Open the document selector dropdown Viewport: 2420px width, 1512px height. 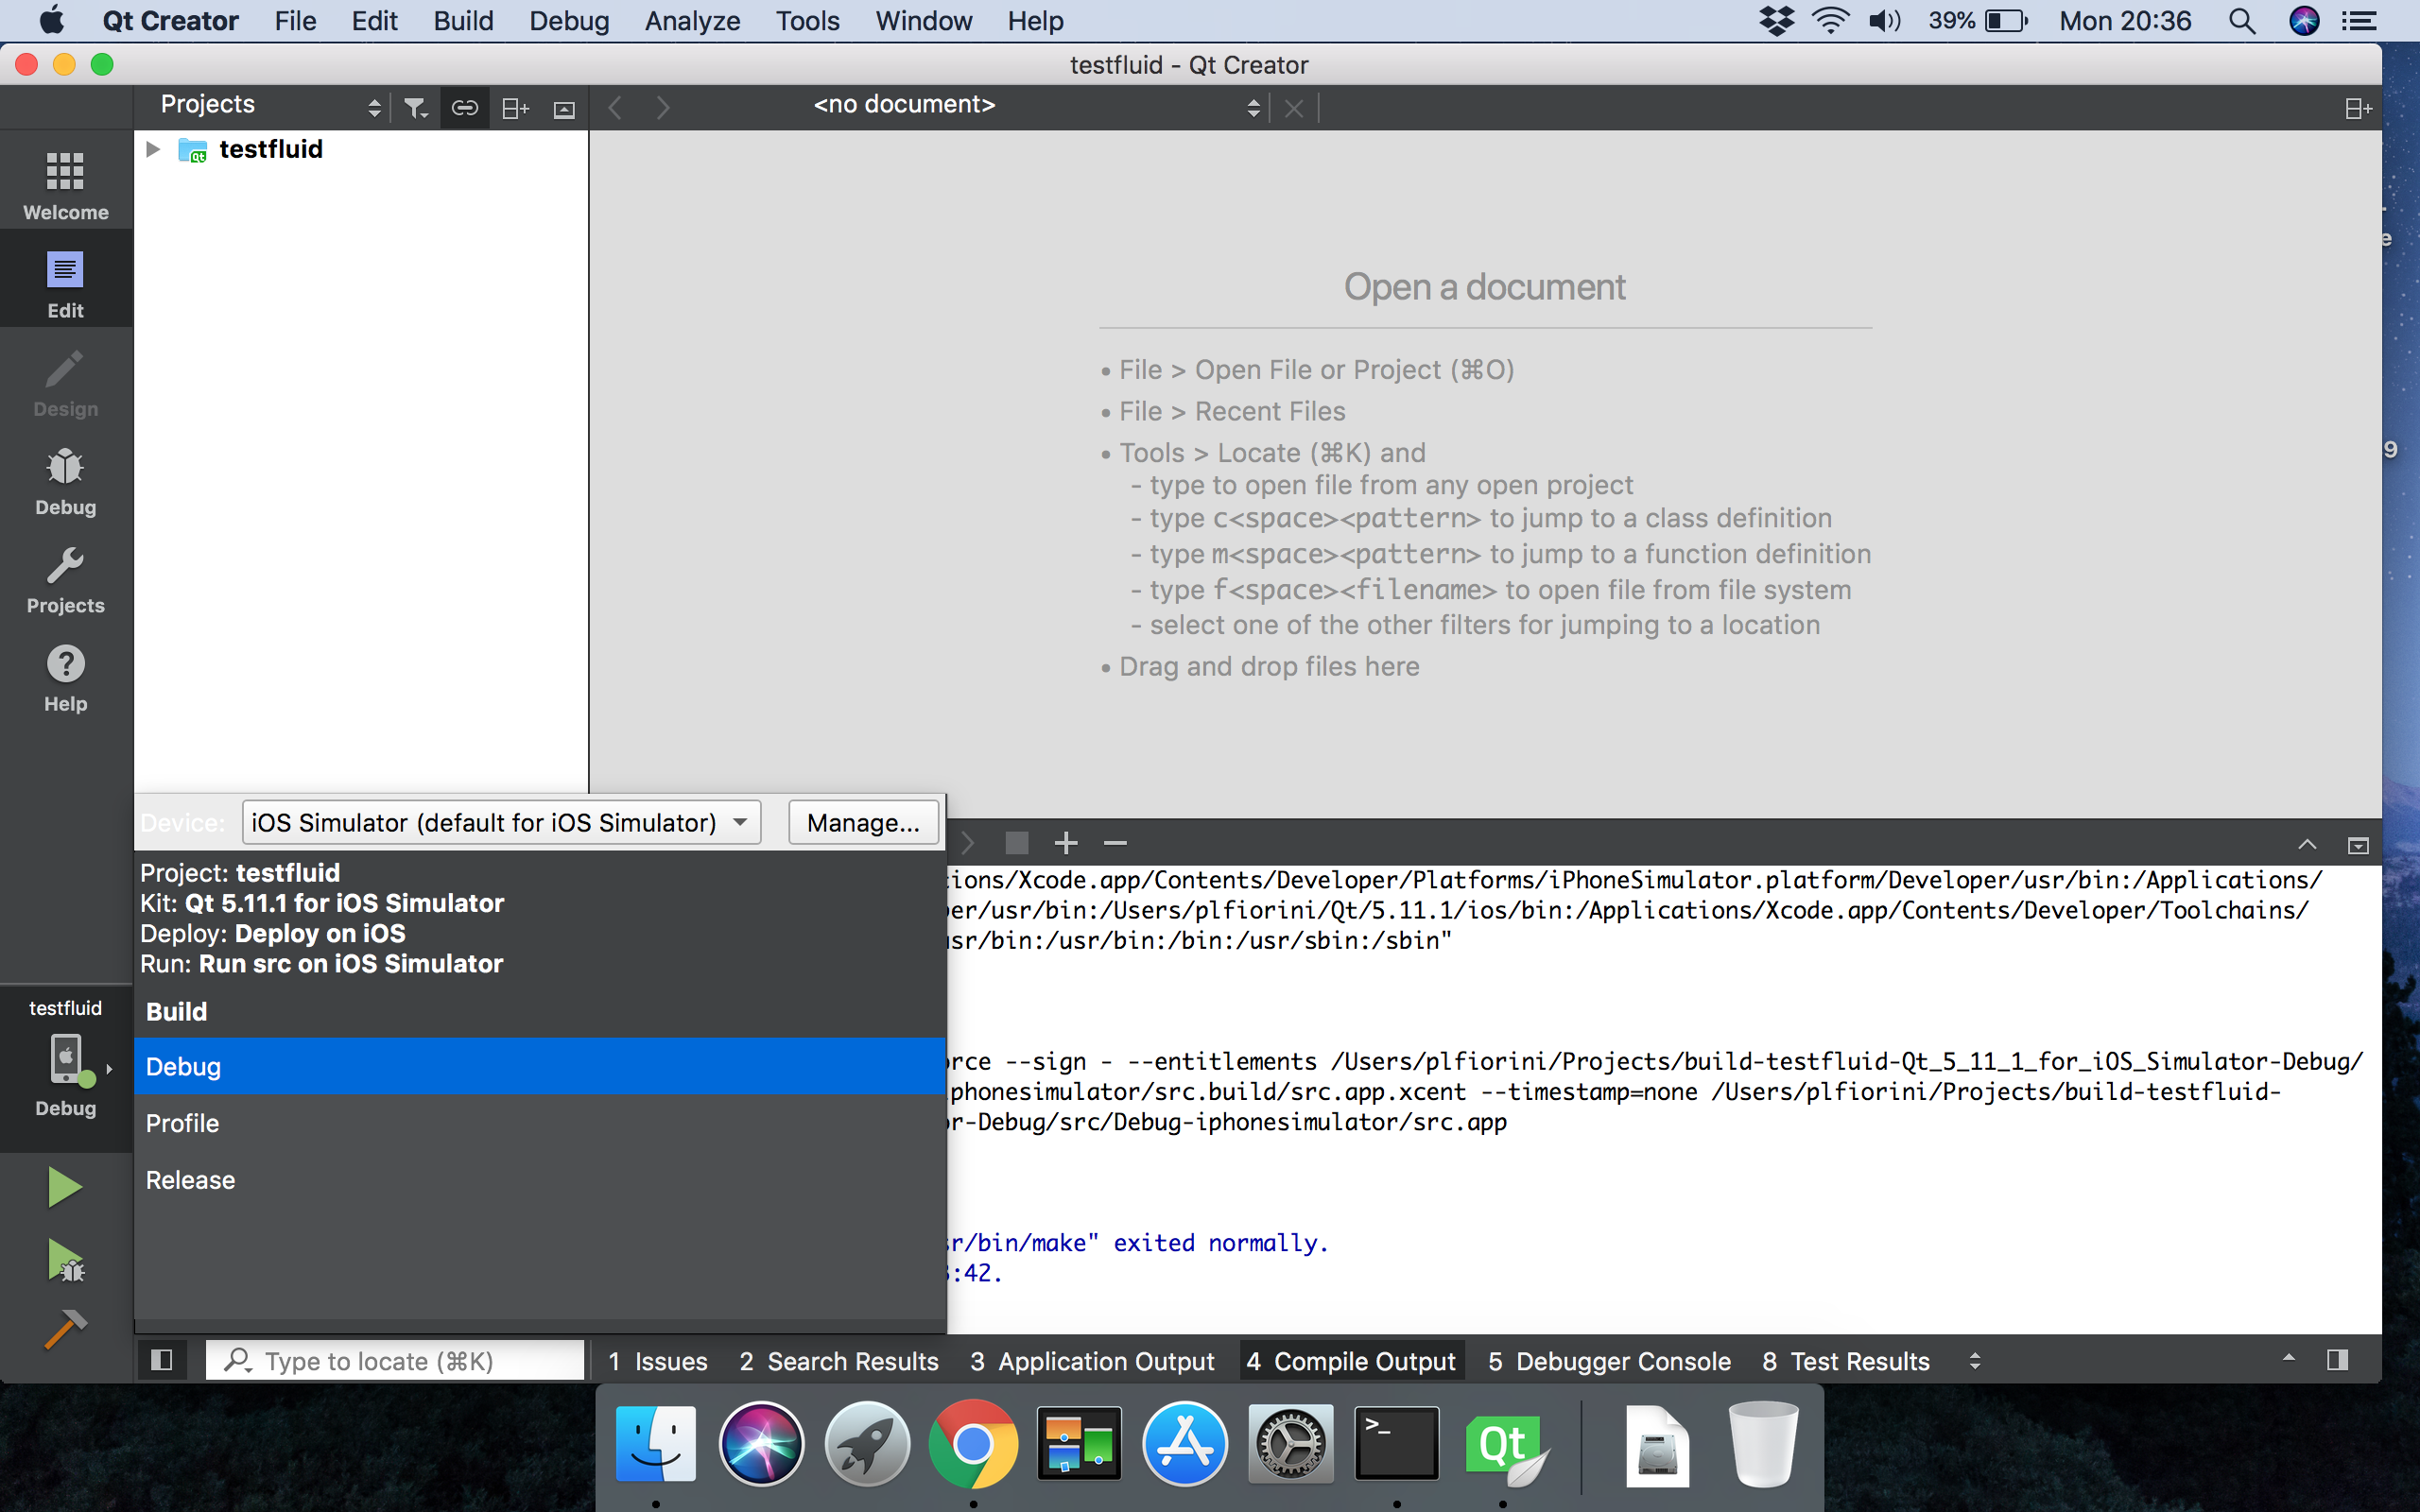[x=1253, y=106]
